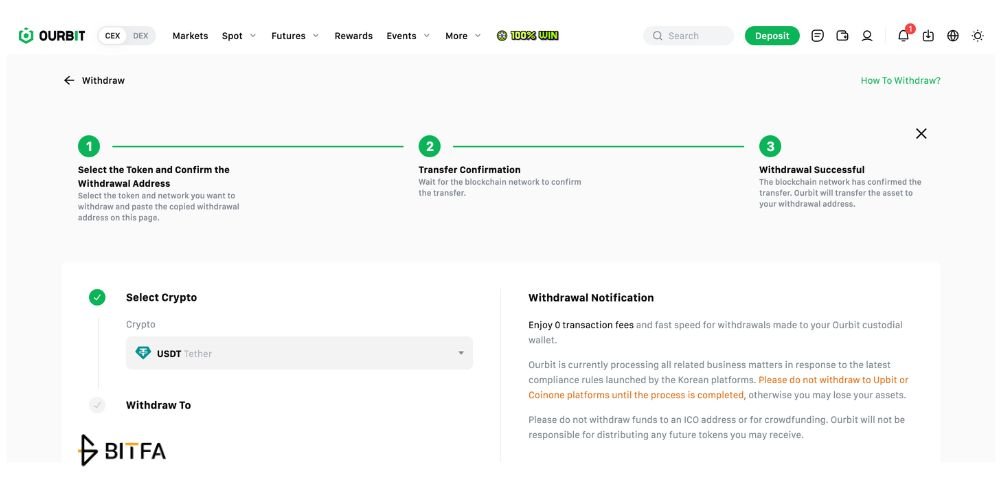This screenshot has height=500, width=1000.
Task: Click the Ourbit logo
Action: pos(52,36)
